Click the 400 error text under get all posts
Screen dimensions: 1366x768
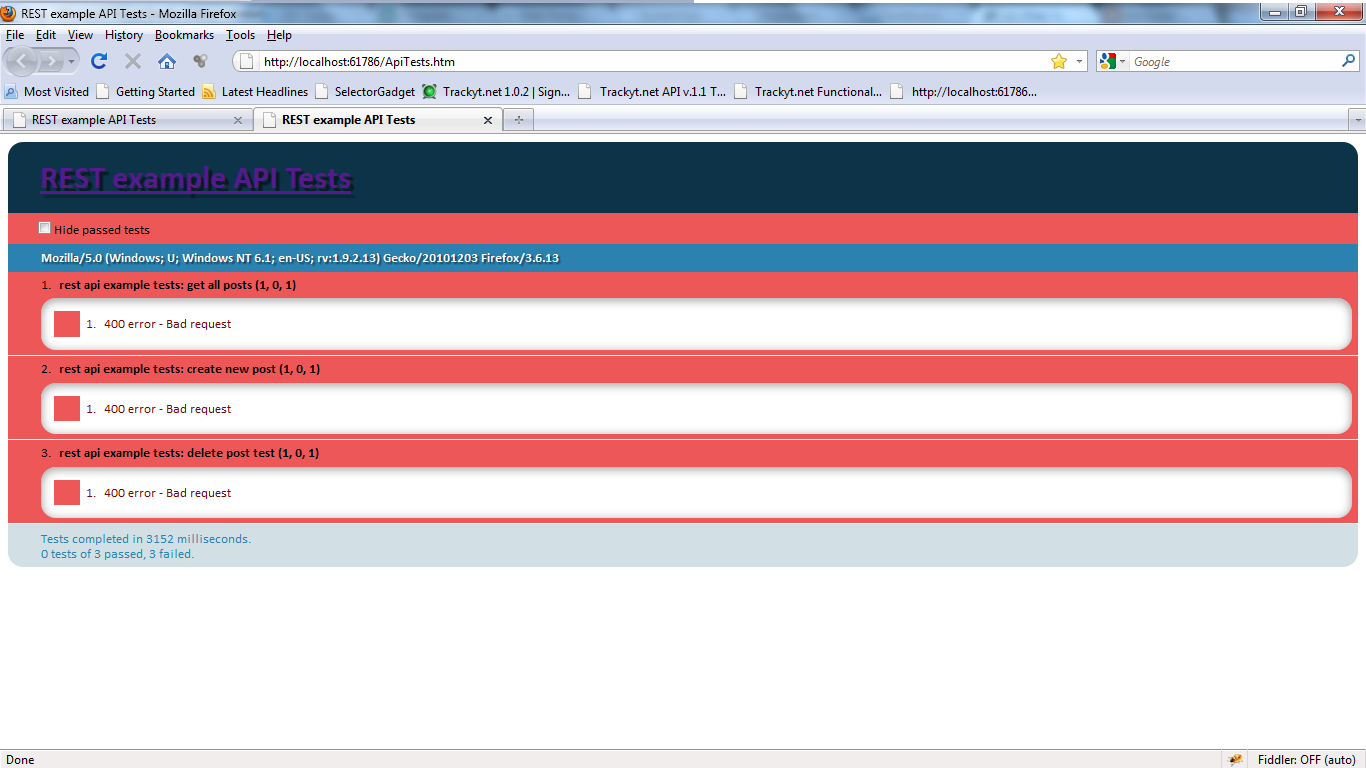tap(167, 324)
